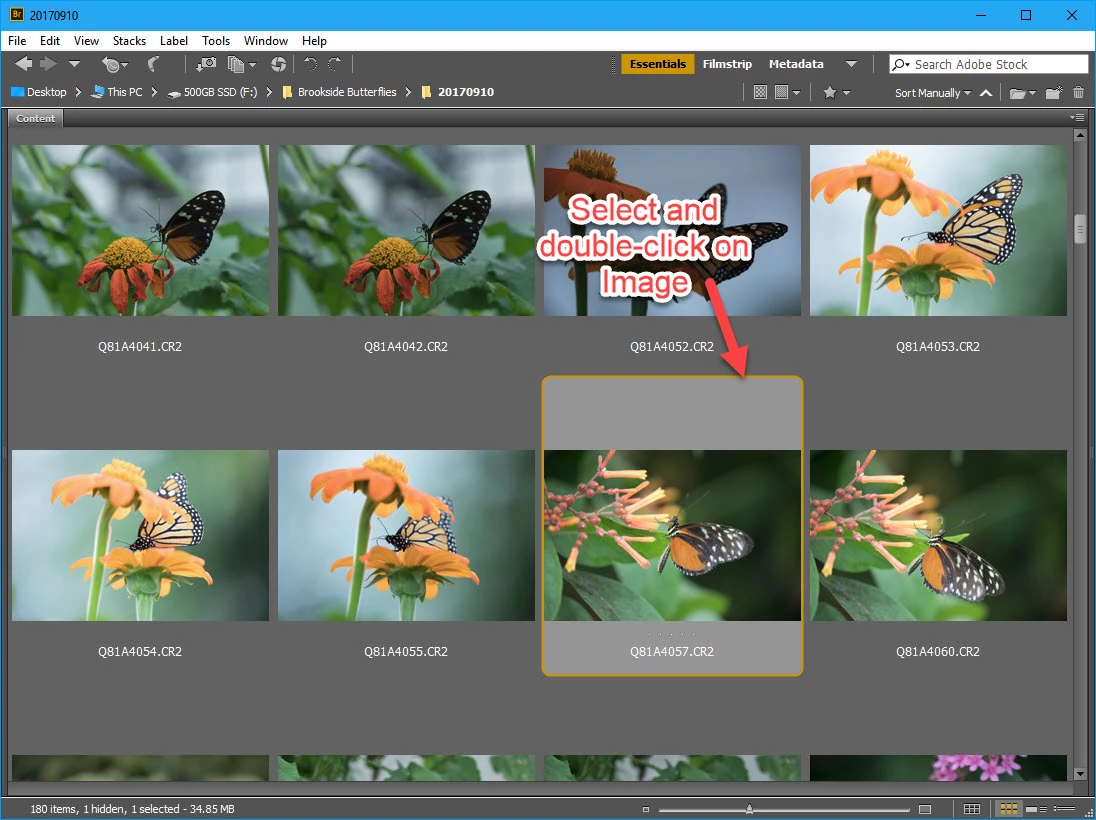Go forward using the right arrow

coord(48,64)
